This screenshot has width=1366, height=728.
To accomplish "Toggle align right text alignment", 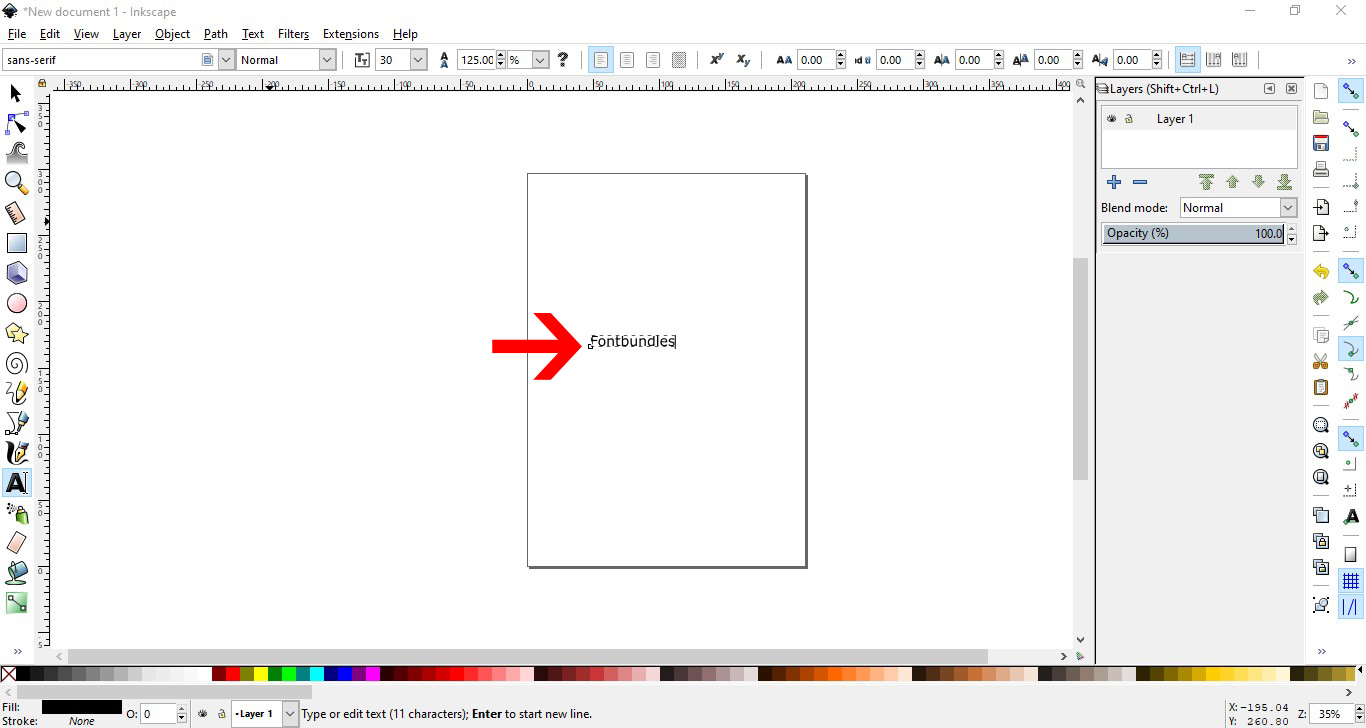I will [x=652, y=60].
